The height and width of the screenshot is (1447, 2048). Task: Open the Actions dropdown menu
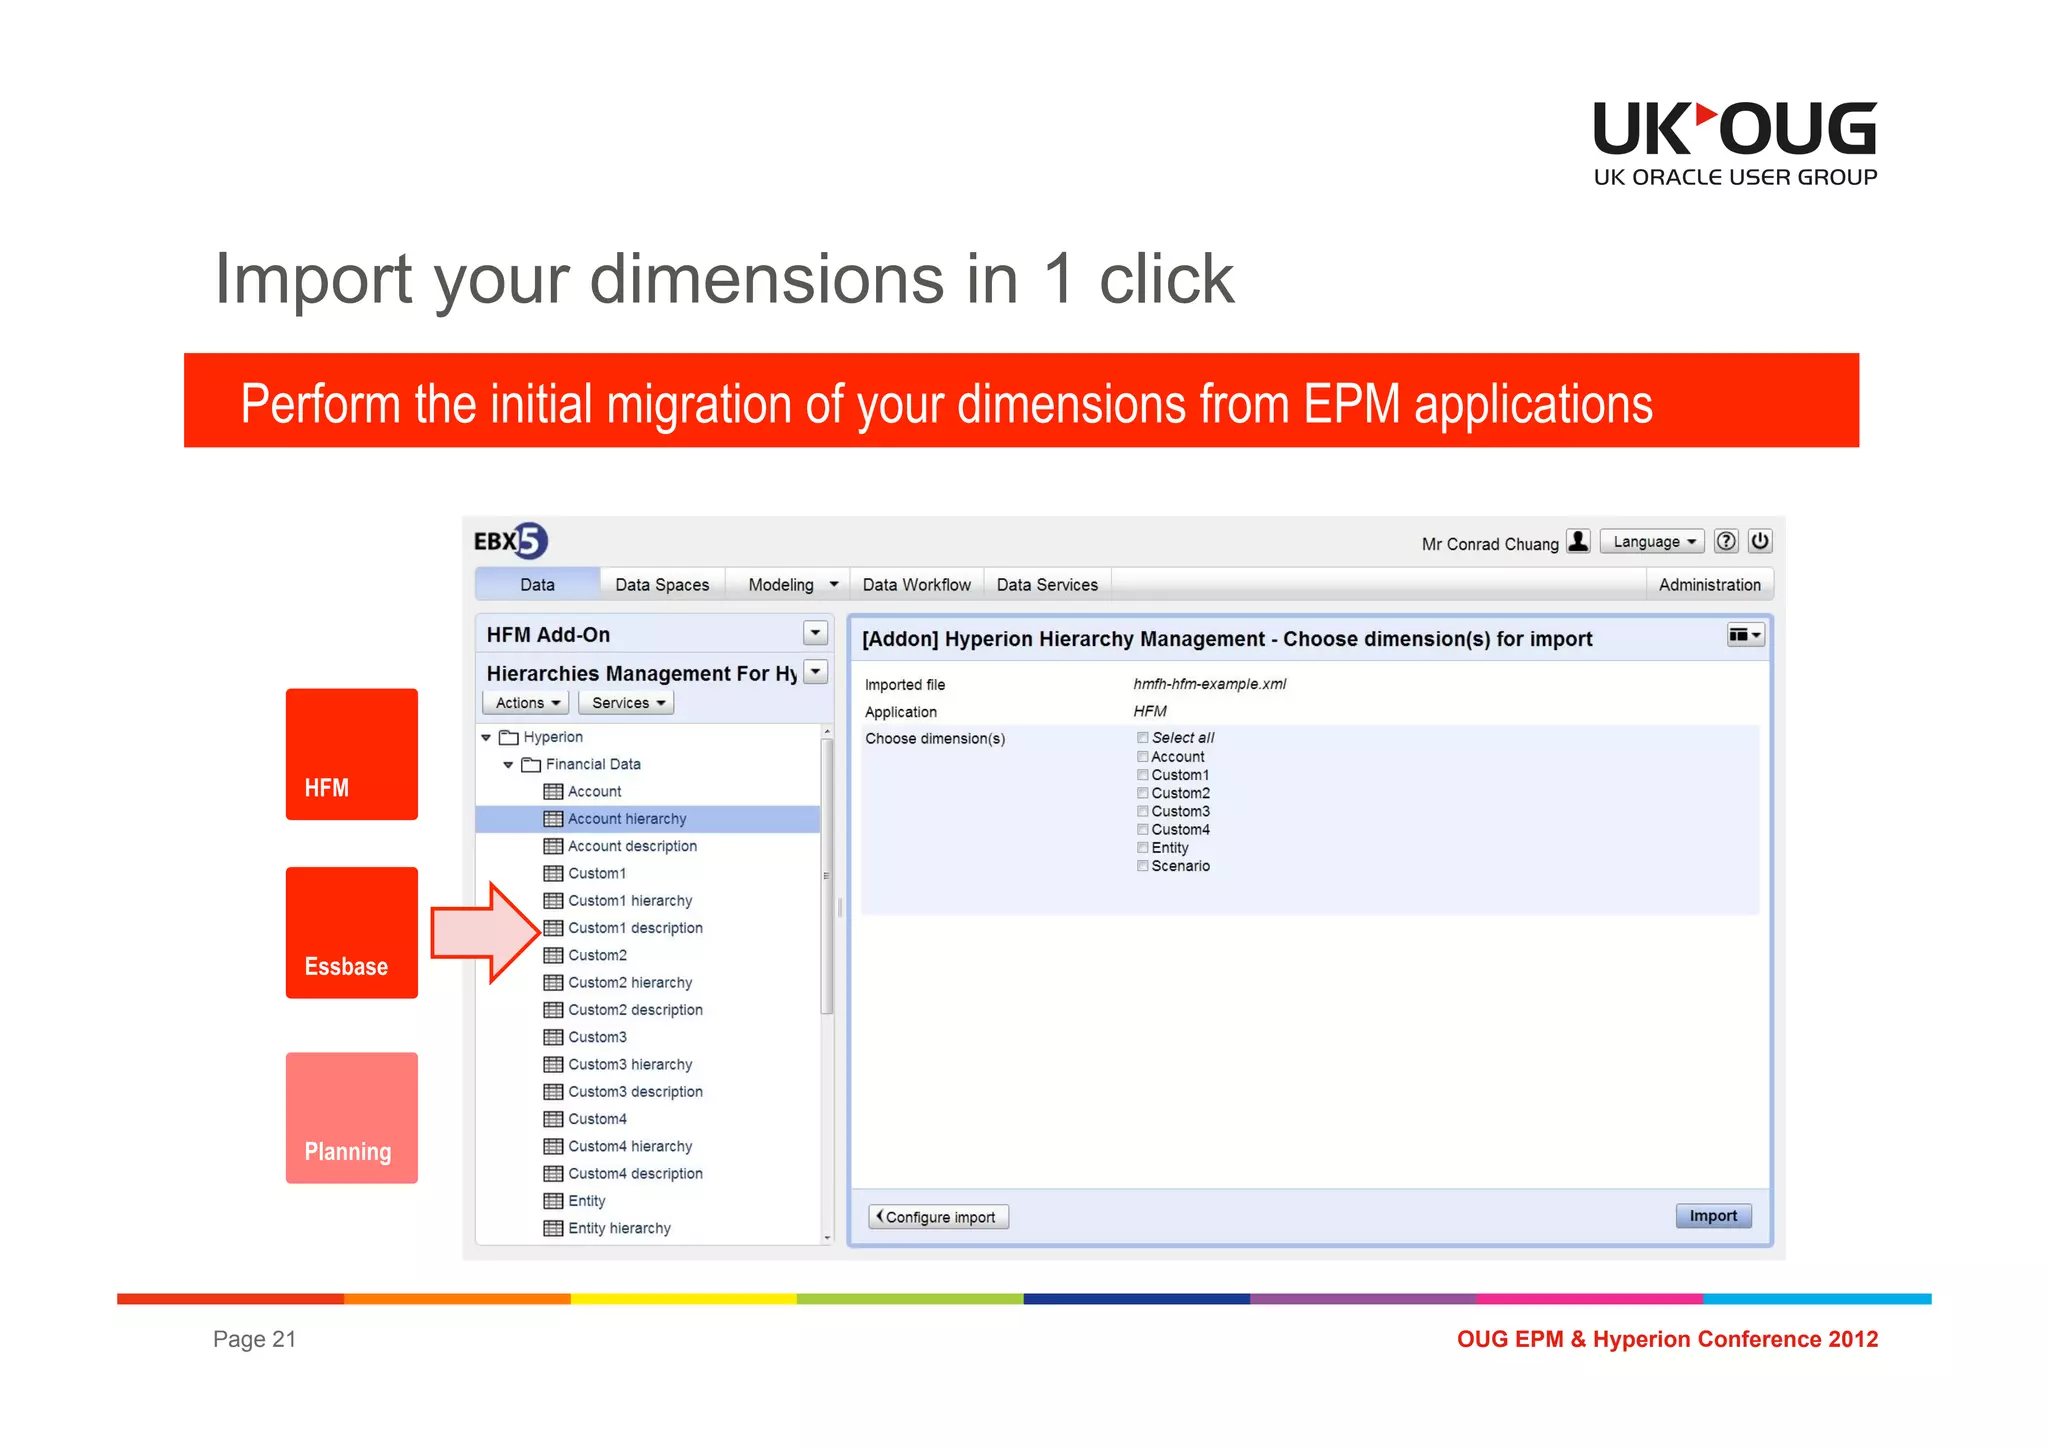click(526, 703)
